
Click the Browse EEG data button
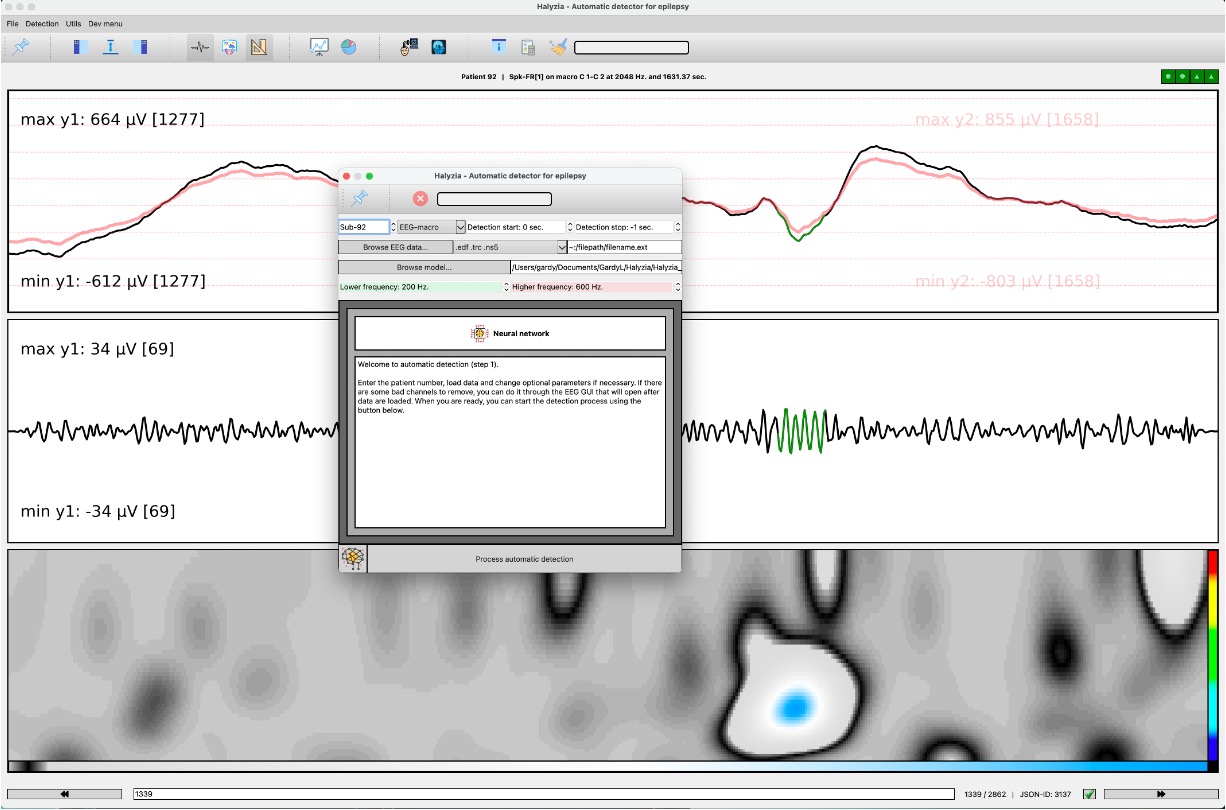click(395, 247)
